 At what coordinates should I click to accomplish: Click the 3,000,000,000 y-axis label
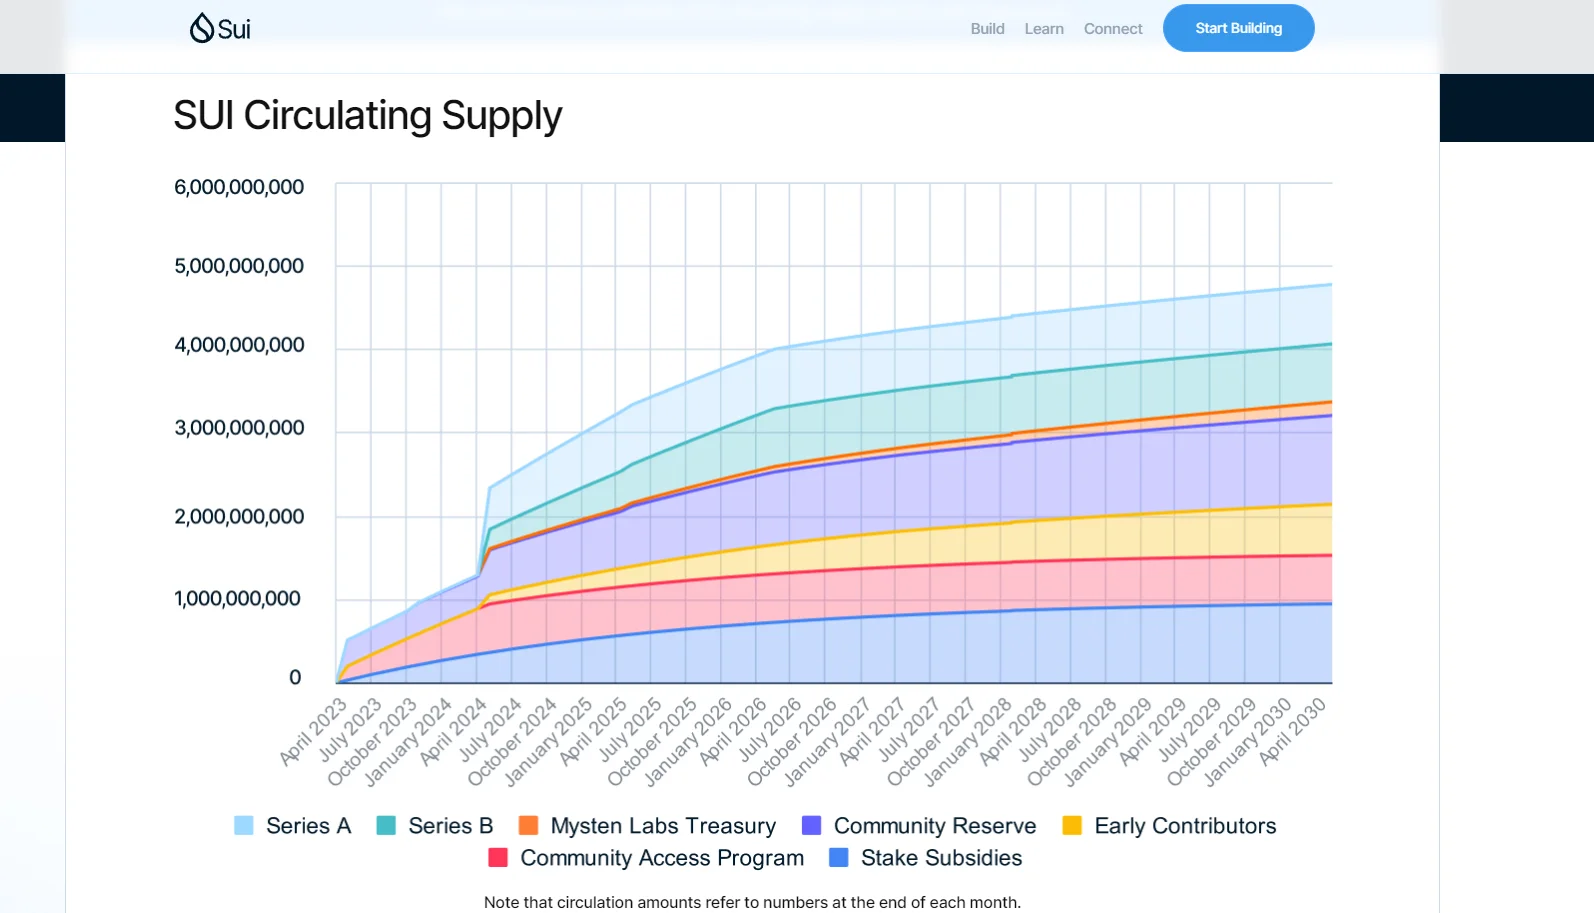(x=239, y=428)
